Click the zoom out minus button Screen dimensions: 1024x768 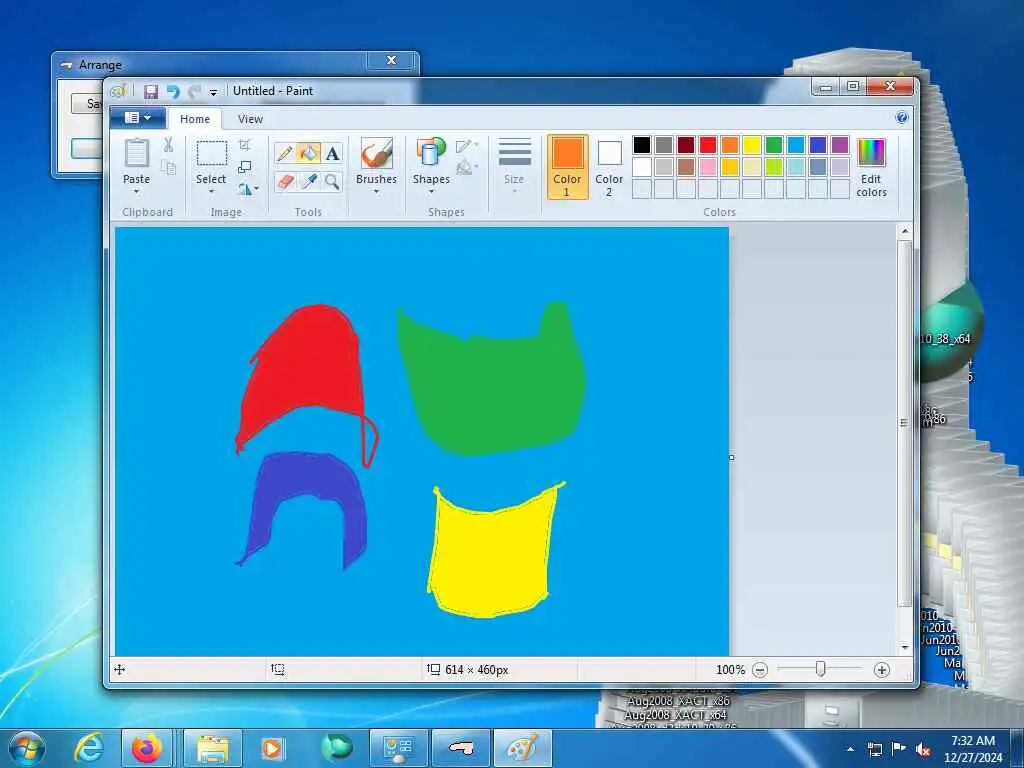tap(760, 669)
